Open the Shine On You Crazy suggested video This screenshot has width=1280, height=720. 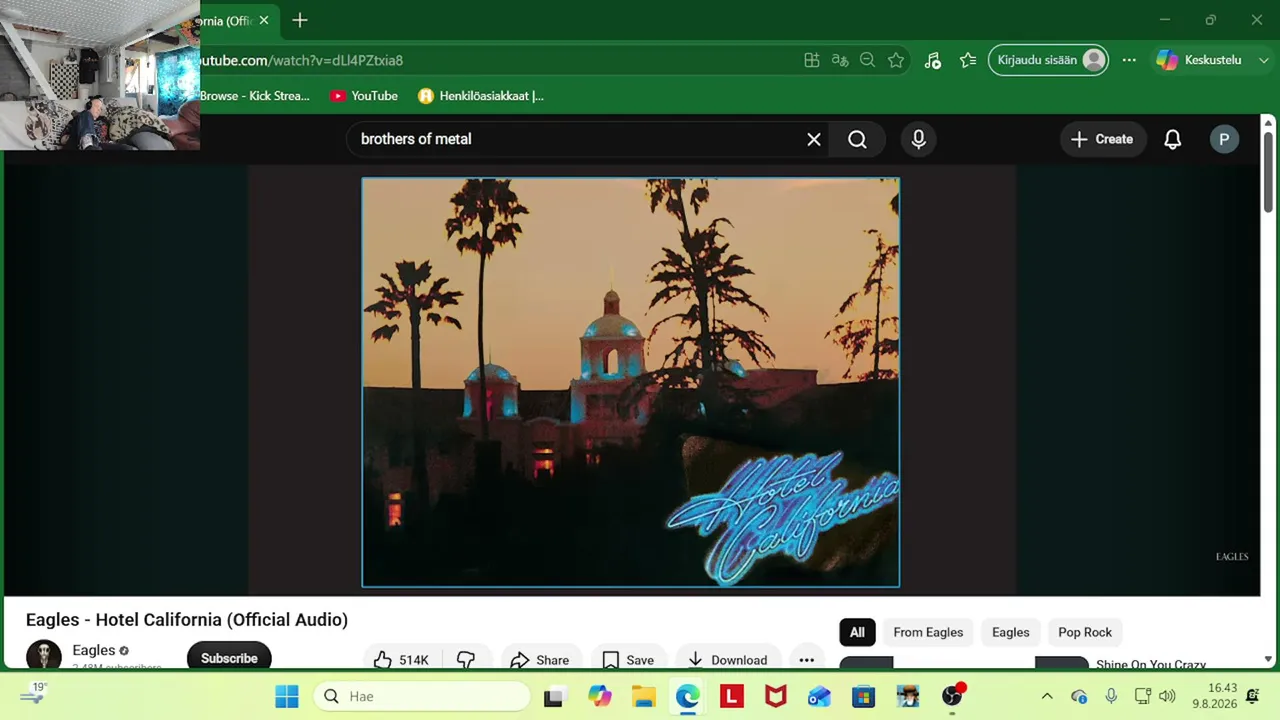click(x=1150, y=664)
